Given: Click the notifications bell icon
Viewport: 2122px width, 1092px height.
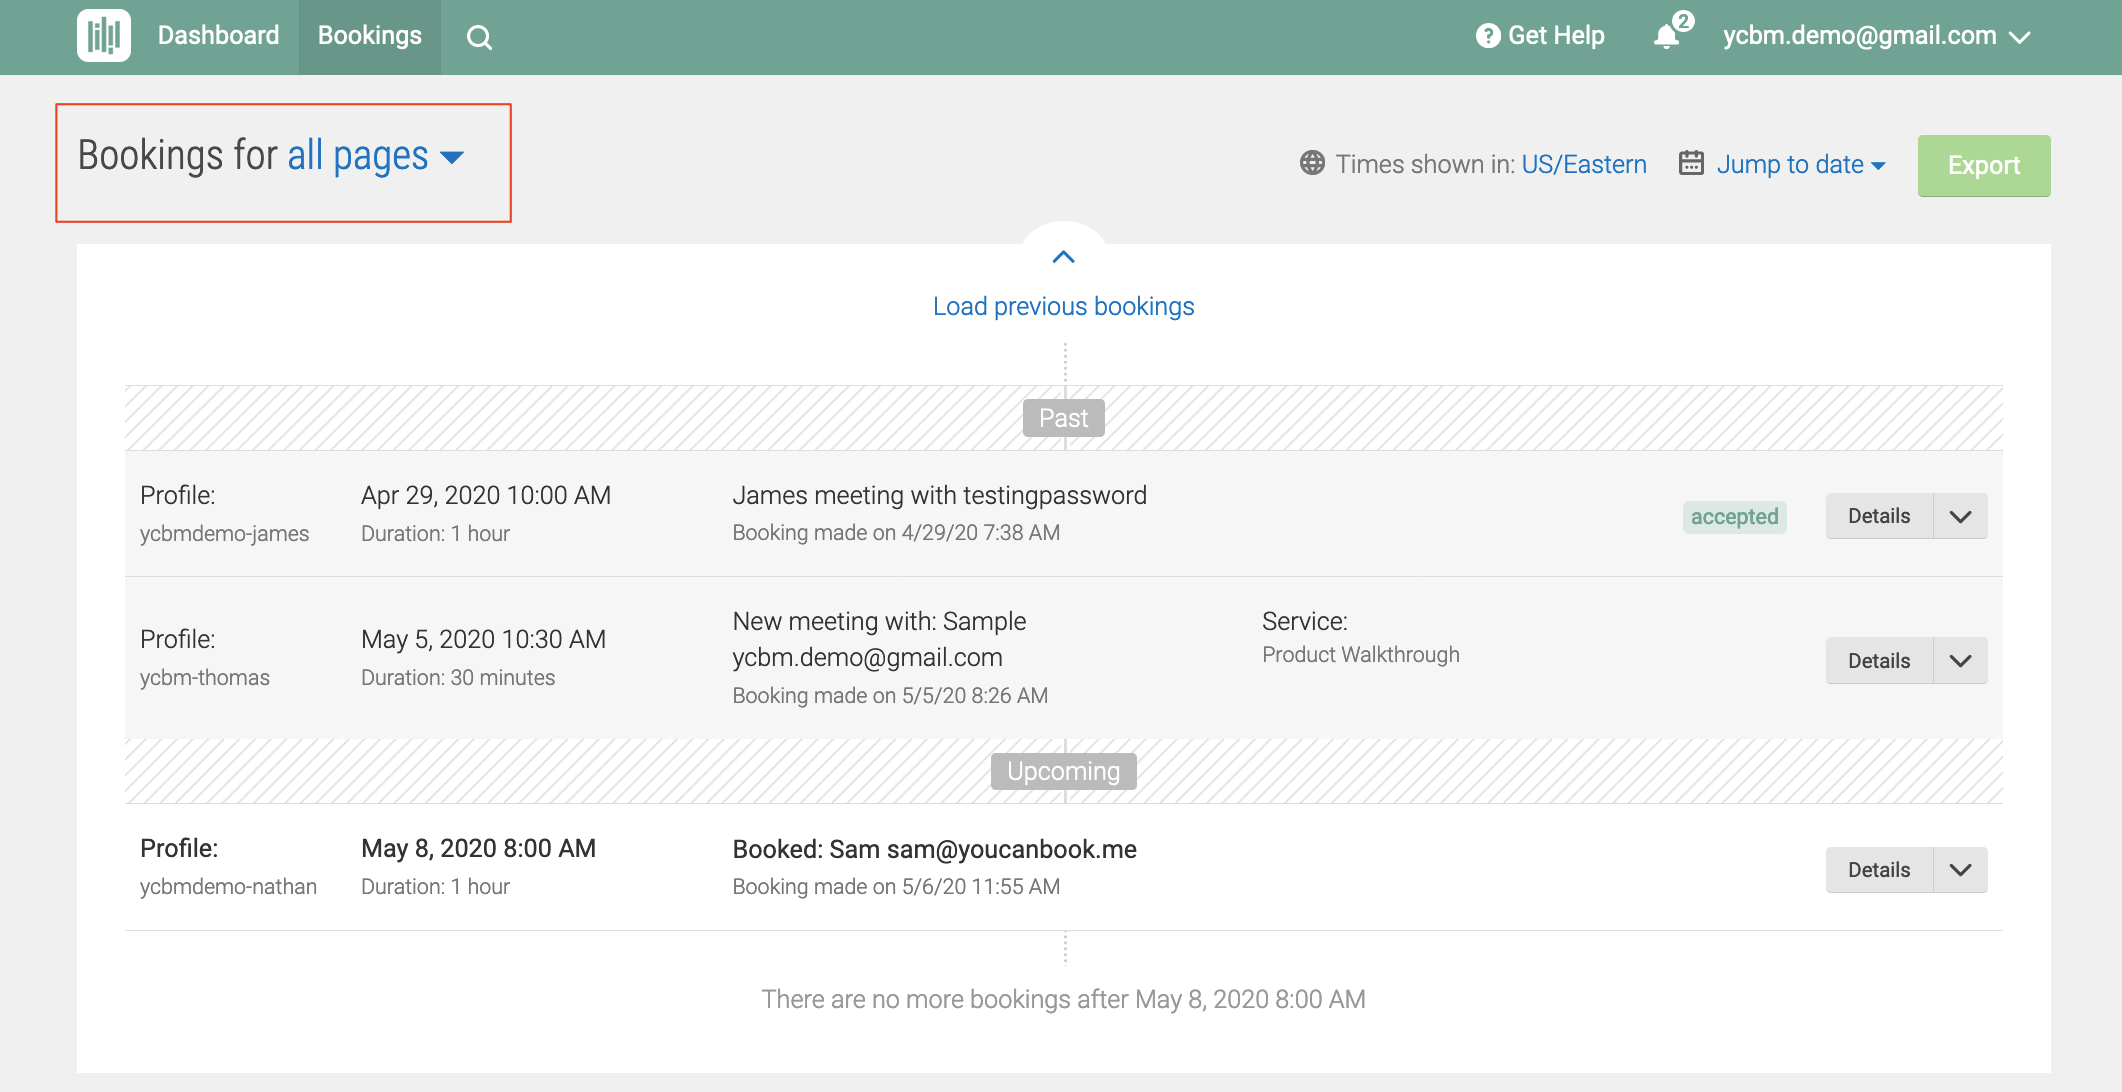Looking at the screenshot, I should 1666,37.
